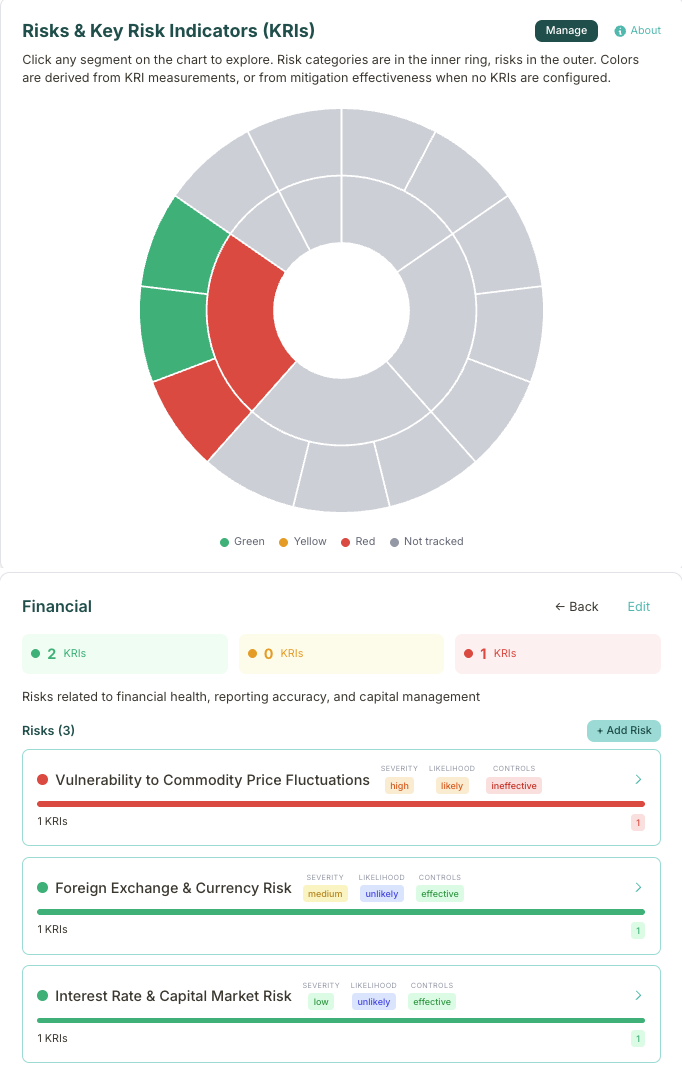682x1089 pixels.
Task: Click the green KRI count badge on Interest Rate card
Action: pyautogui.click(x=637, y=1037)
